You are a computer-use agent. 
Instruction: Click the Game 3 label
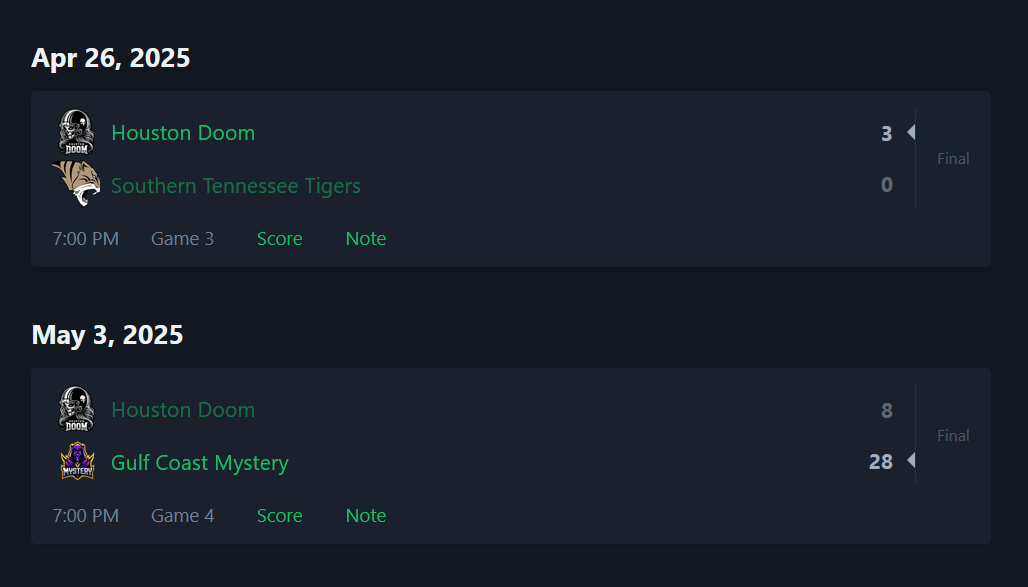pos(182,239)
